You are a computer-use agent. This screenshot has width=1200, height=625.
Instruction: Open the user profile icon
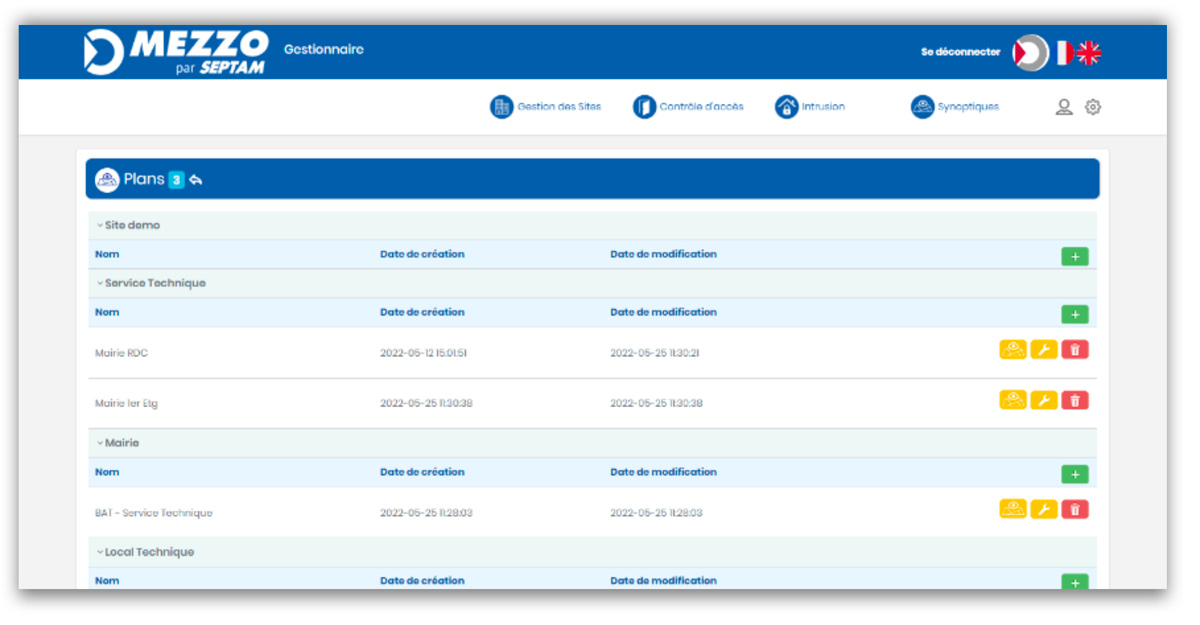point(1064,107)
